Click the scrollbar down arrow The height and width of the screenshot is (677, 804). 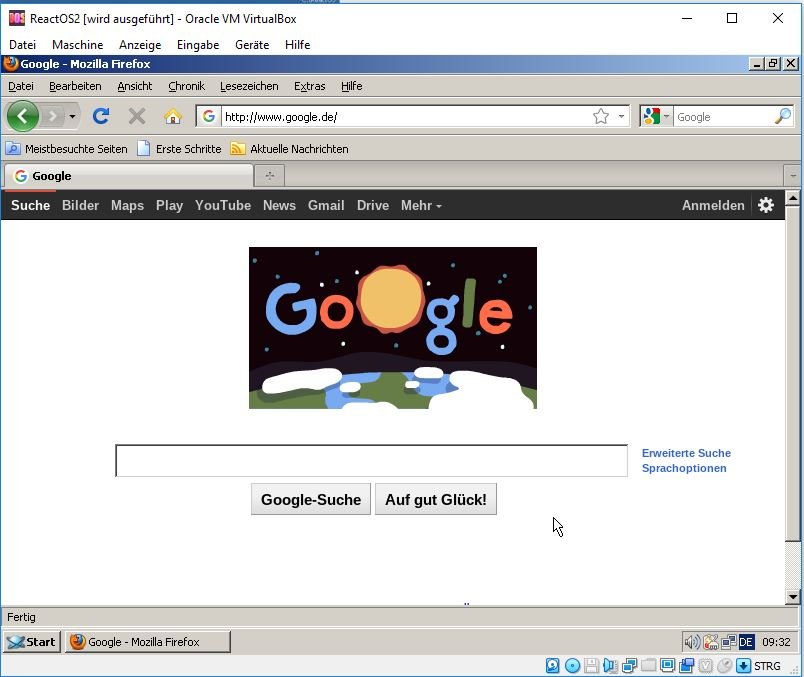pyautogui.click(x=793, y=596)
